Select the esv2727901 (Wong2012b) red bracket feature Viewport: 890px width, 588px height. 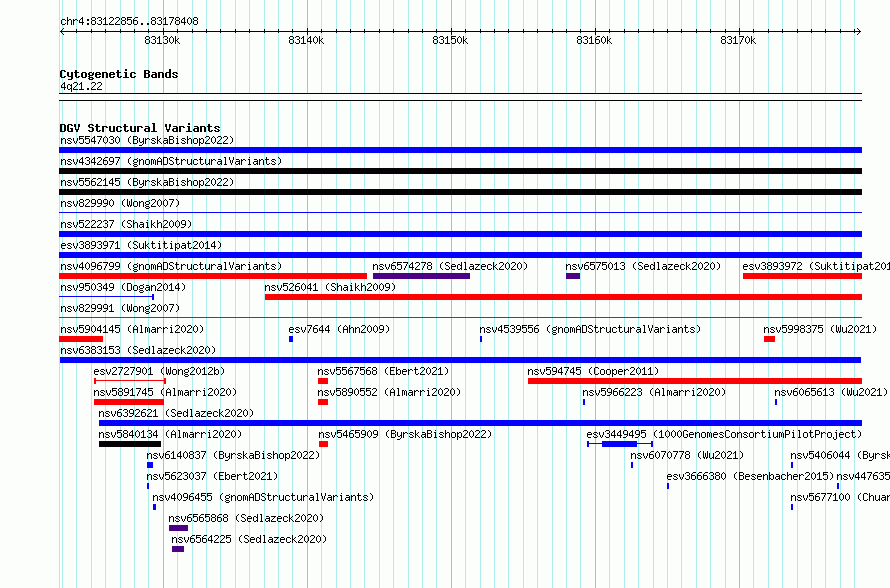tap(130, 381)
